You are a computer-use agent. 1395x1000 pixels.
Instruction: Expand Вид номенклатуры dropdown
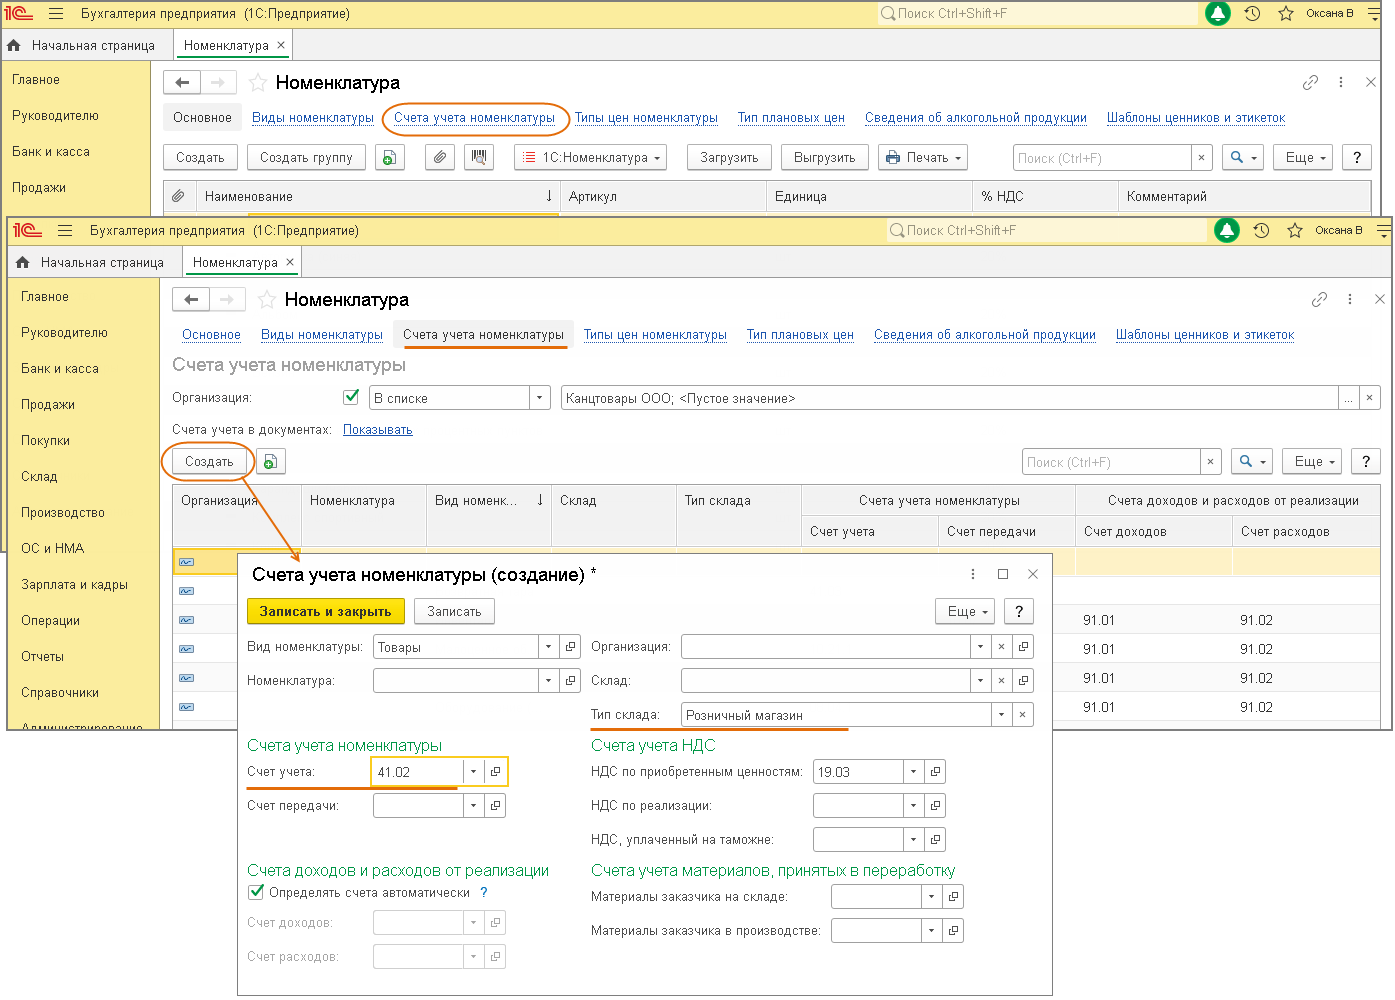click(x=548, y=647)
